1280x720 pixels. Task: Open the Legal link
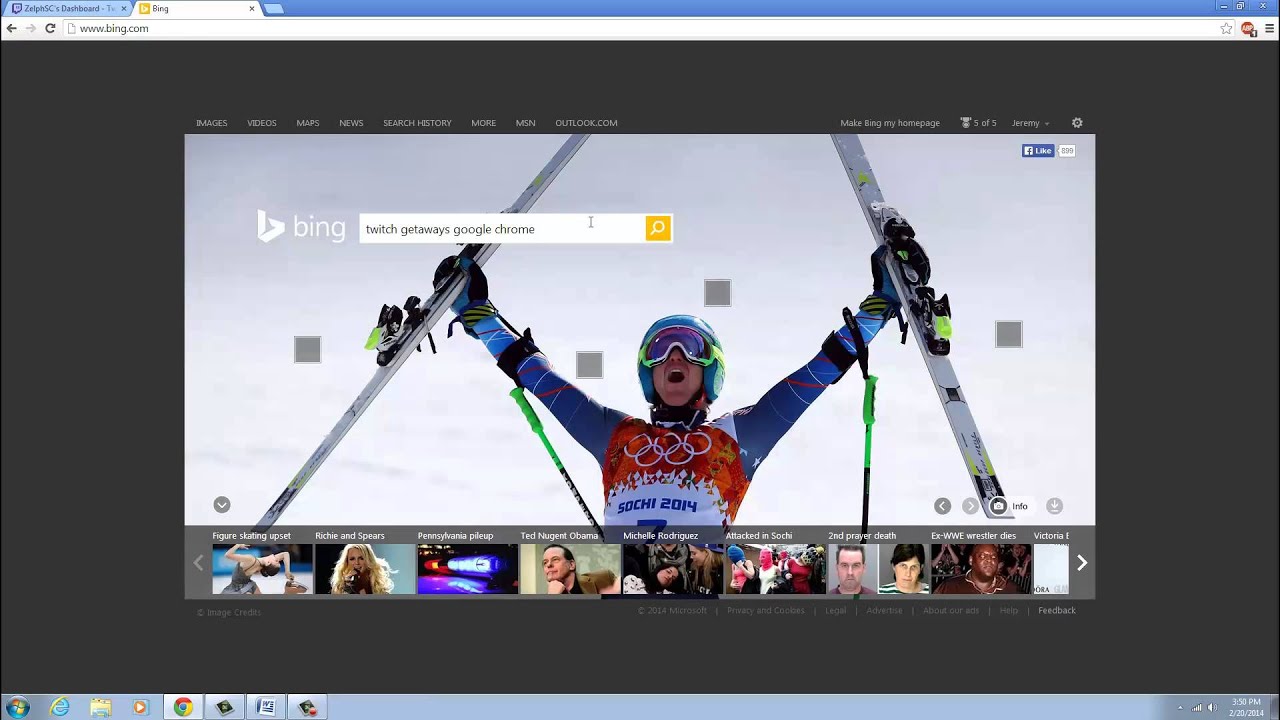(x=836, y=610)
